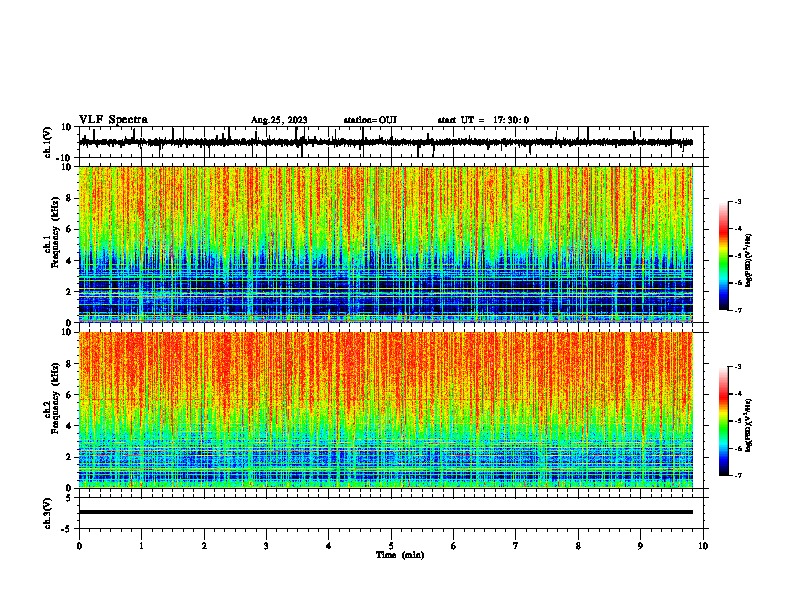Screen dimensions: 792x612
Task: Click the "-7" label on ch.2 colorbar
Action: point(737,475)
